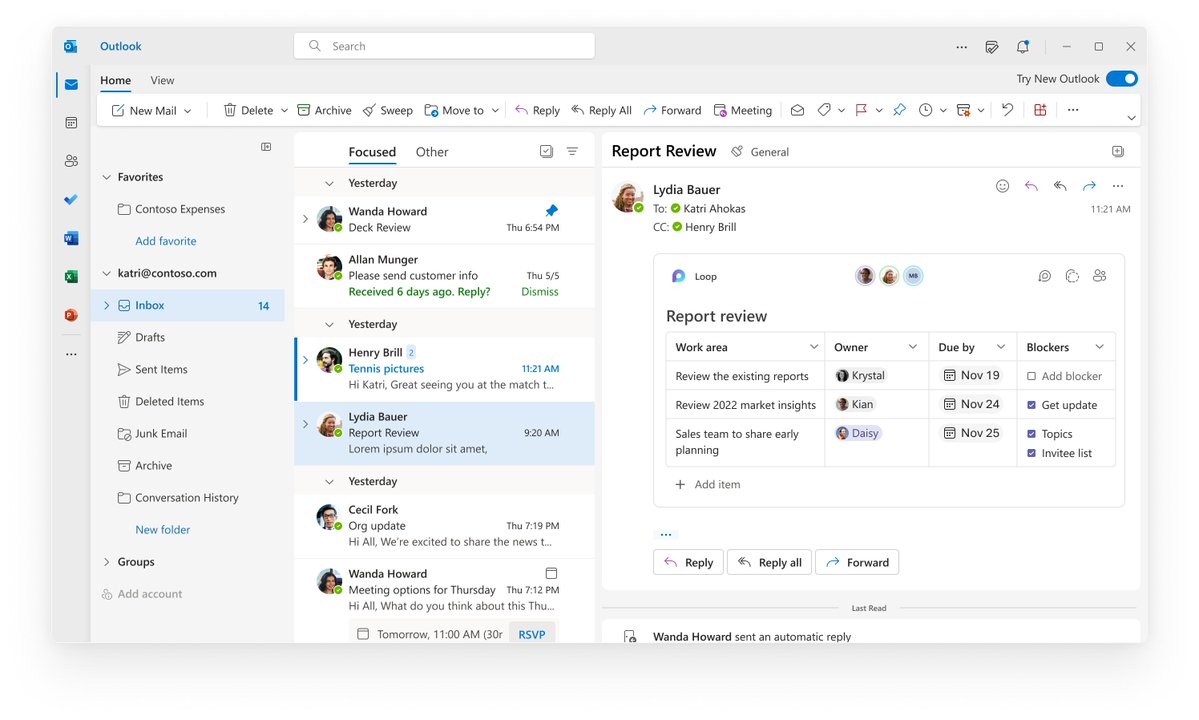Screen dimensions: 1199x720
Task: Open the Mail module in sidebar
Action: tap(71, 84)
